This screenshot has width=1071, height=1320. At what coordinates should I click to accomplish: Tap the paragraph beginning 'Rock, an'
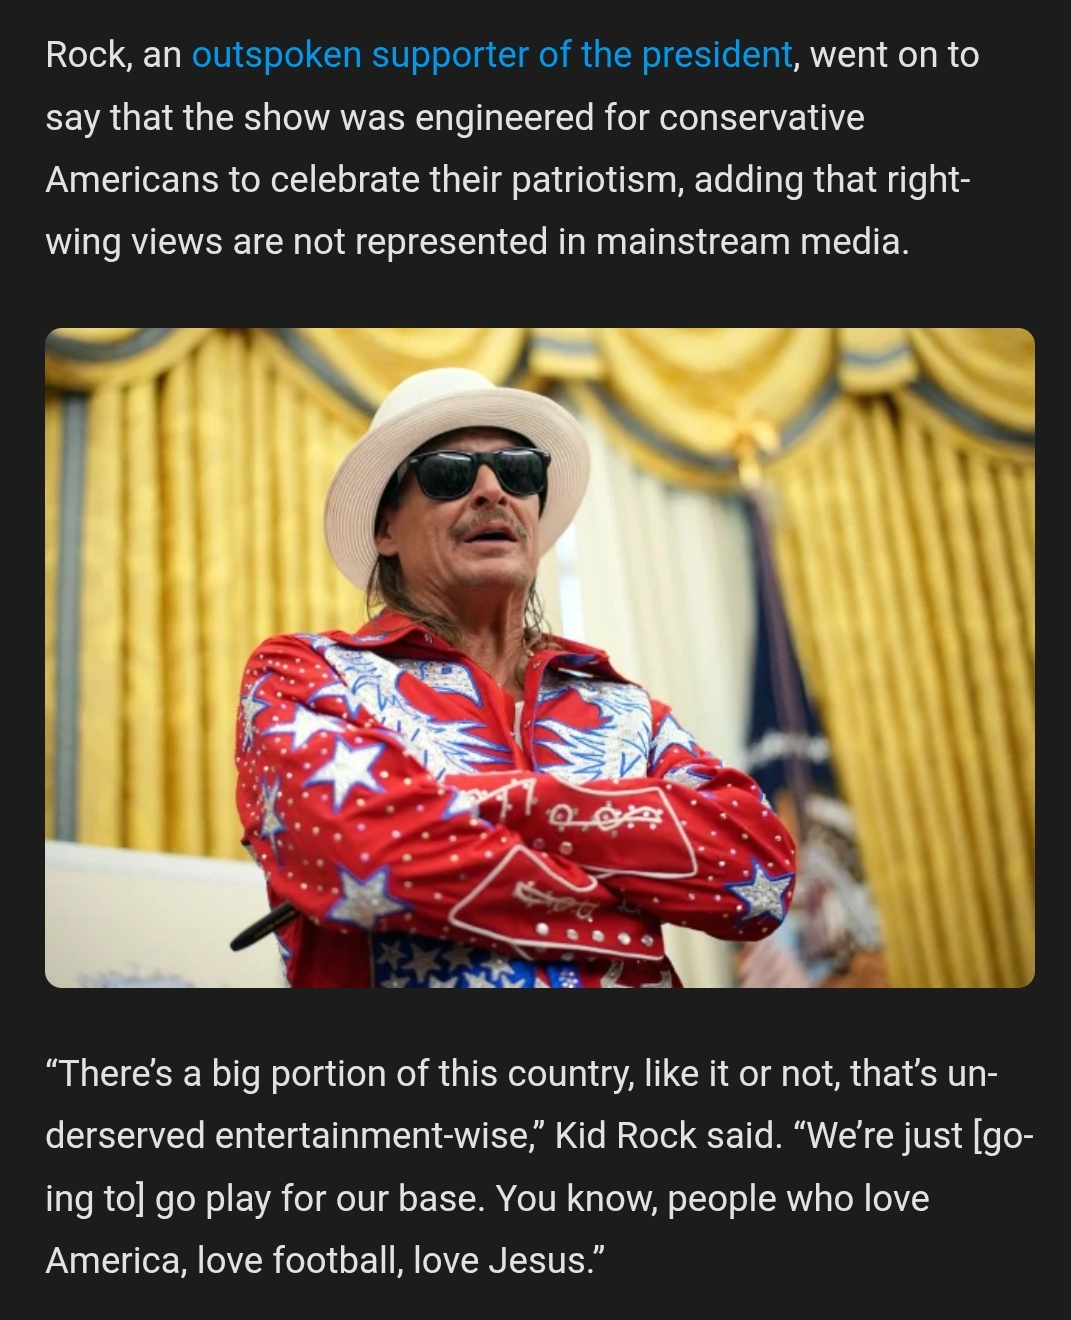coord(511,148)
